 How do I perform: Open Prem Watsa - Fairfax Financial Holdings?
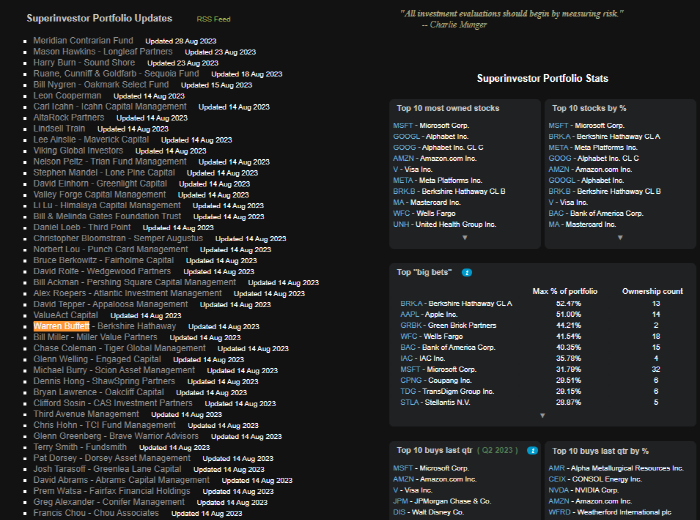point(112,491)
